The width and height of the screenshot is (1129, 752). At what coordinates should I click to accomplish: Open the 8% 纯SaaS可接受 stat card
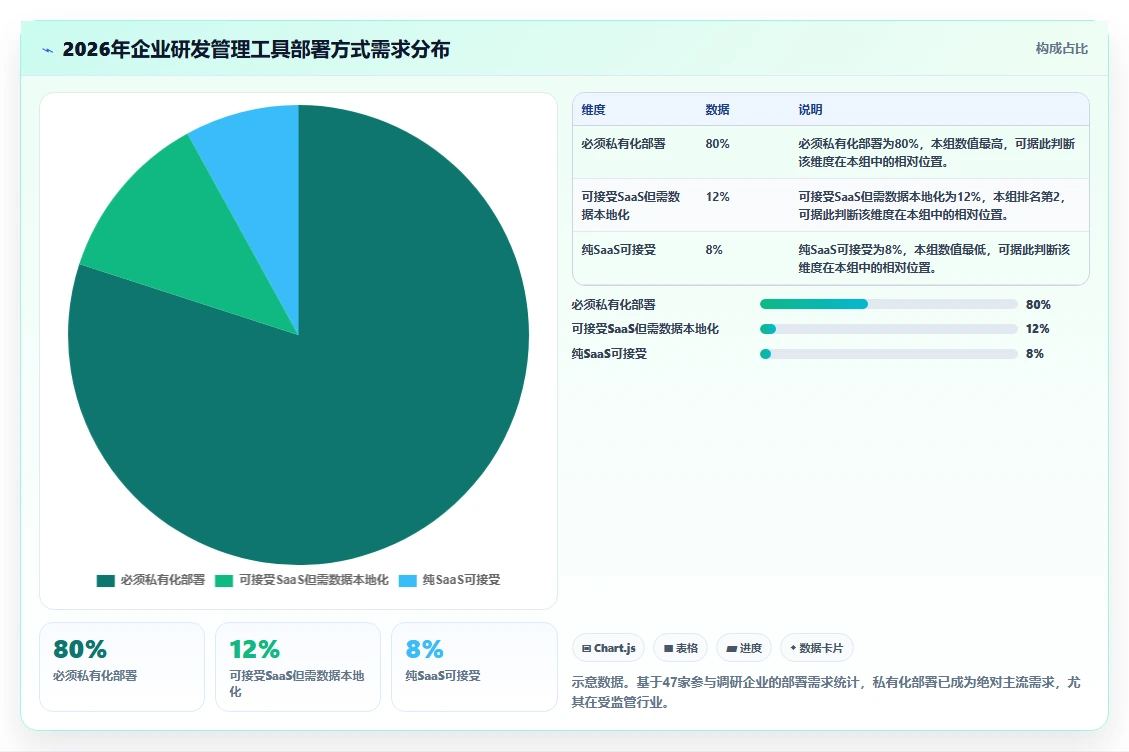point(474,667)
